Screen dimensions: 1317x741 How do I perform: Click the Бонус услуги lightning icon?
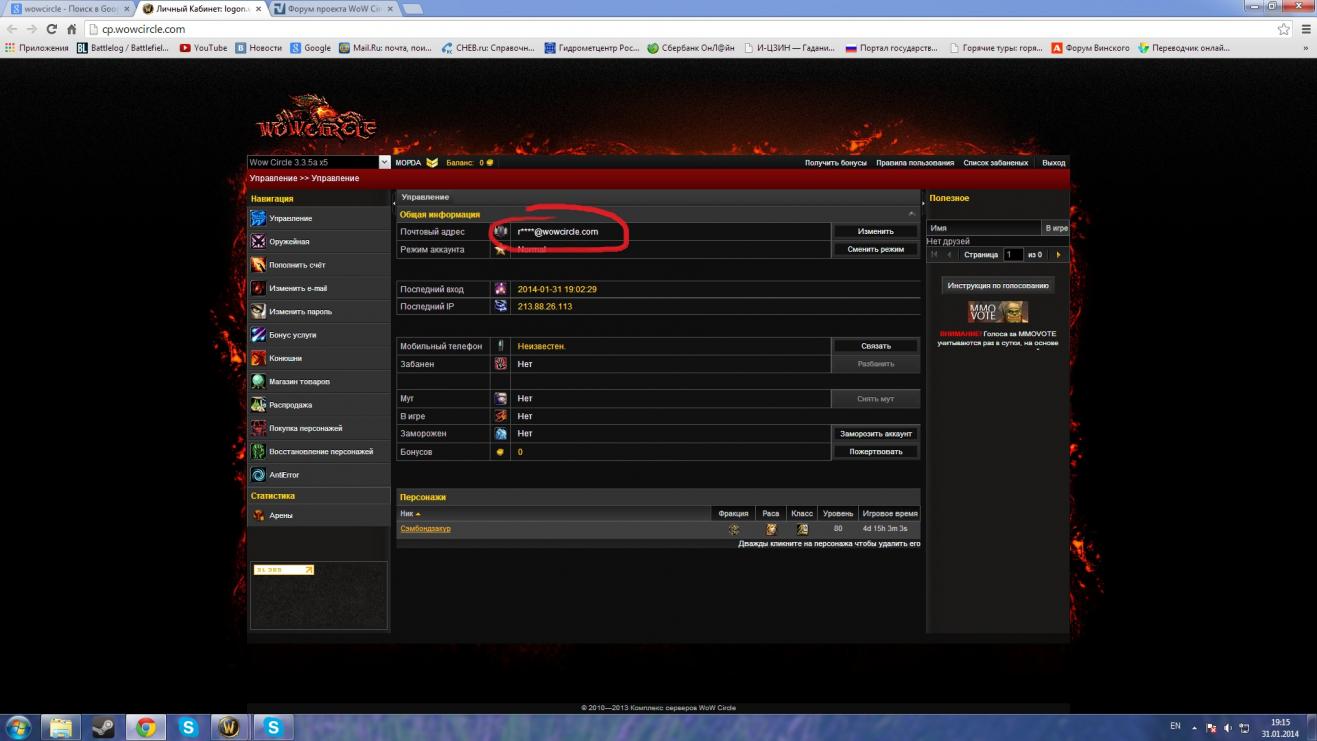258,335
